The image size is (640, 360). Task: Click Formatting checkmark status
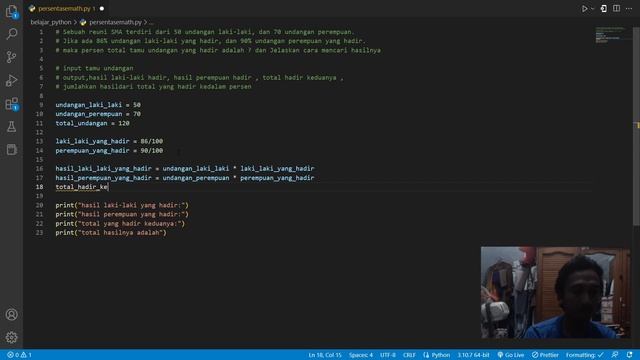(x=584, y=355)
